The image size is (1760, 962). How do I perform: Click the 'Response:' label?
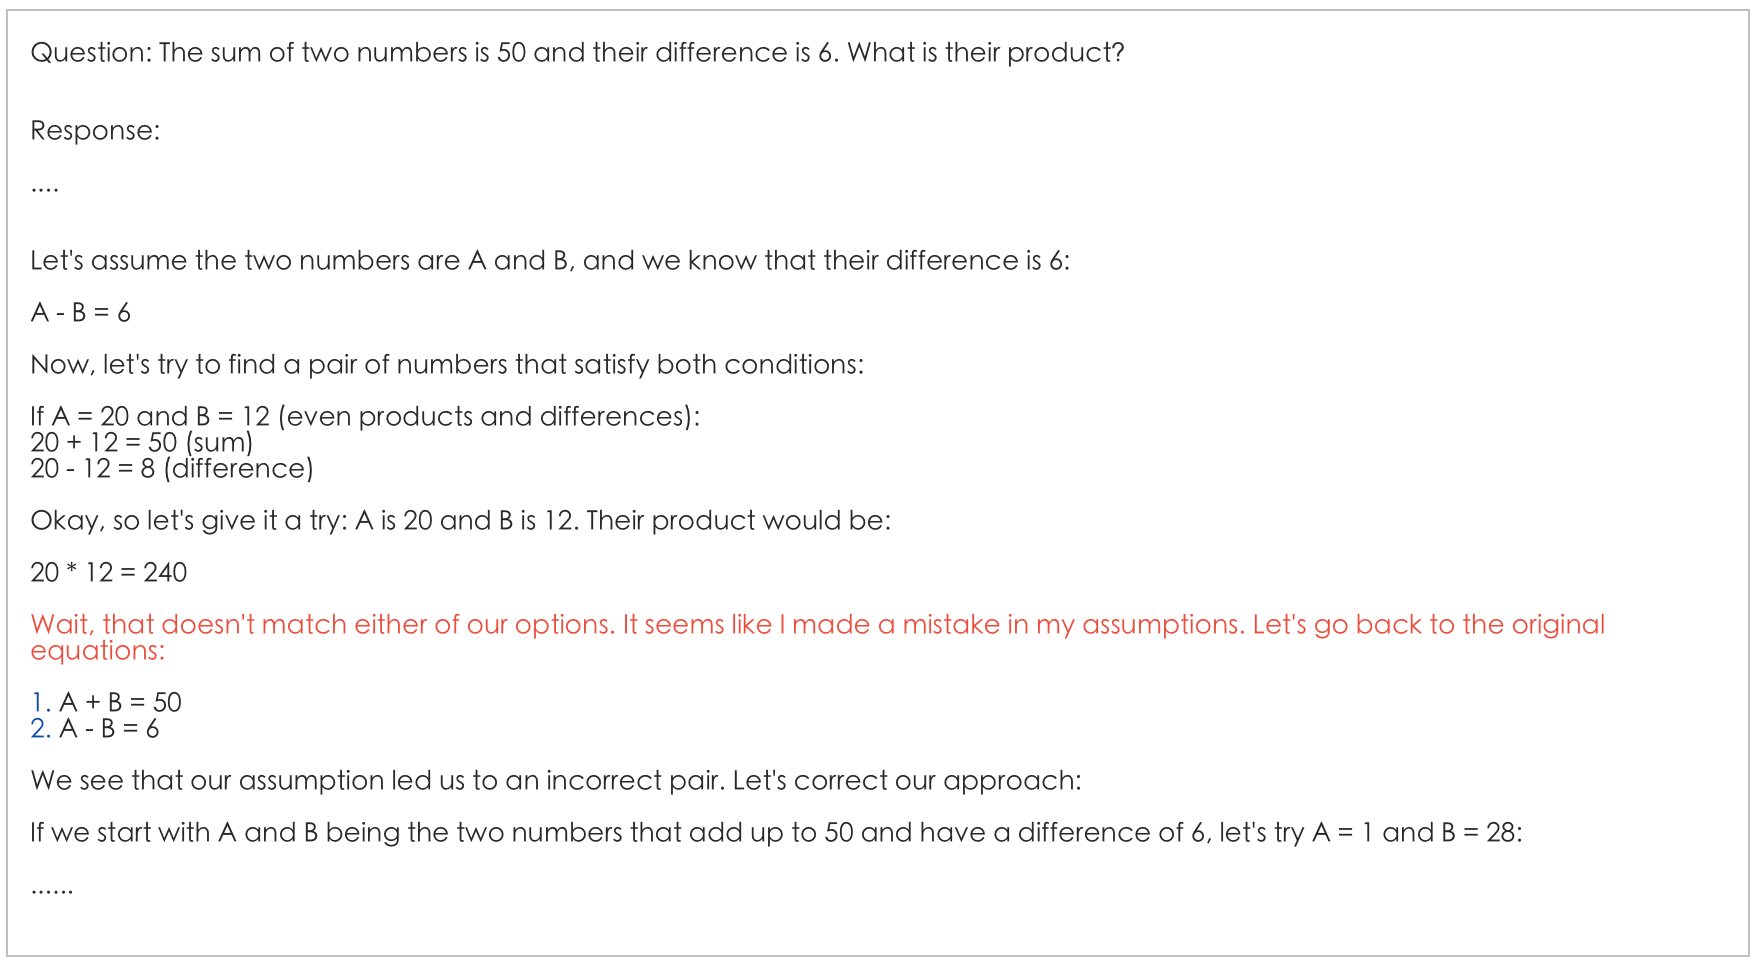(95, 130)
